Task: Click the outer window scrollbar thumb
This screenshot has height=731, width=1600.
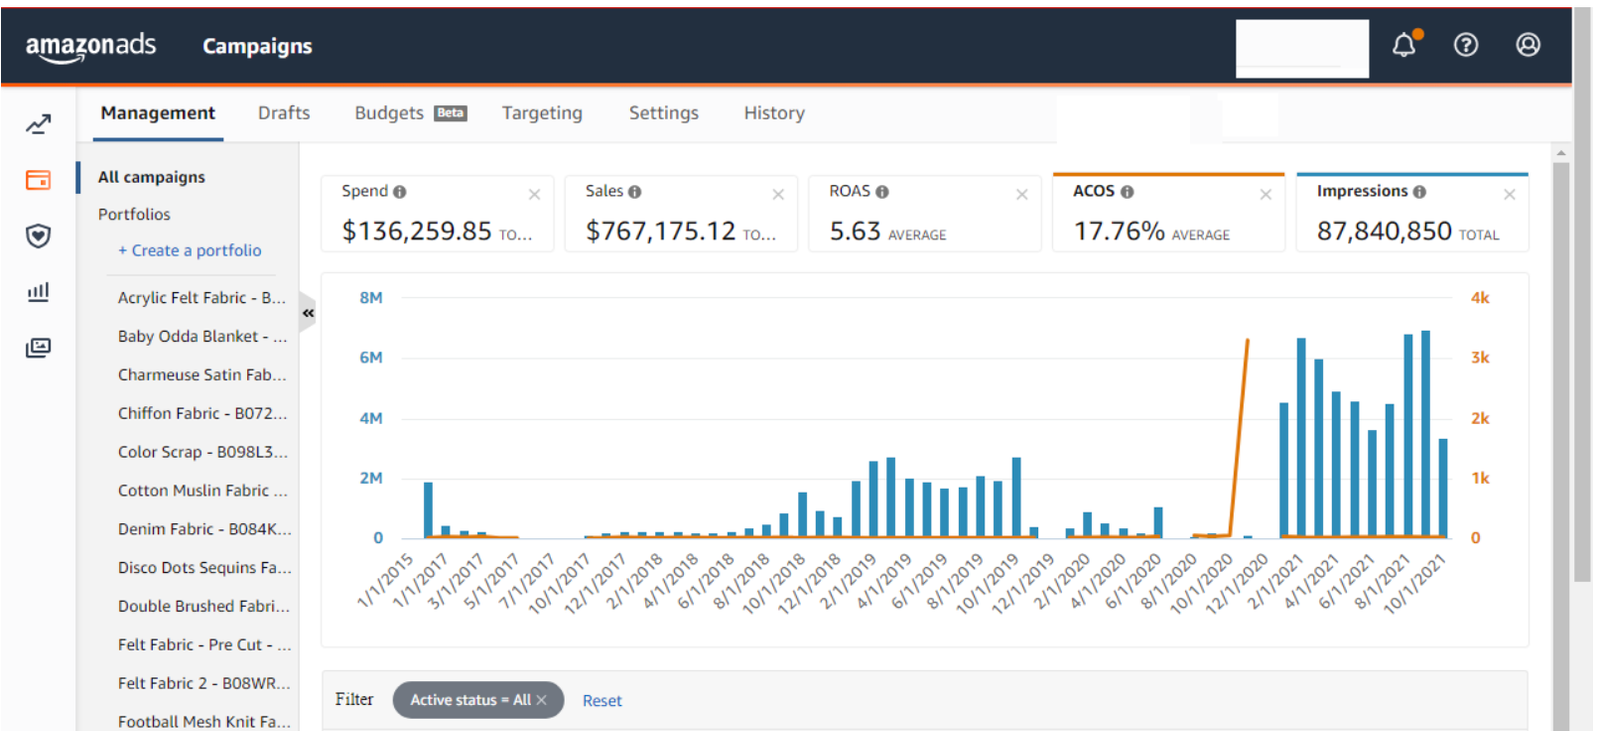Action: click(x=1582, y=295)
